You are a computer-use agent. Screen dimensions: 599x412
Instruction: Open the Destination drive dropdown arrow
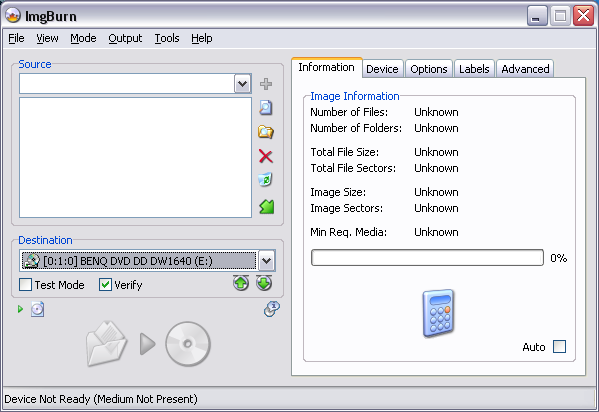[266, 261]
